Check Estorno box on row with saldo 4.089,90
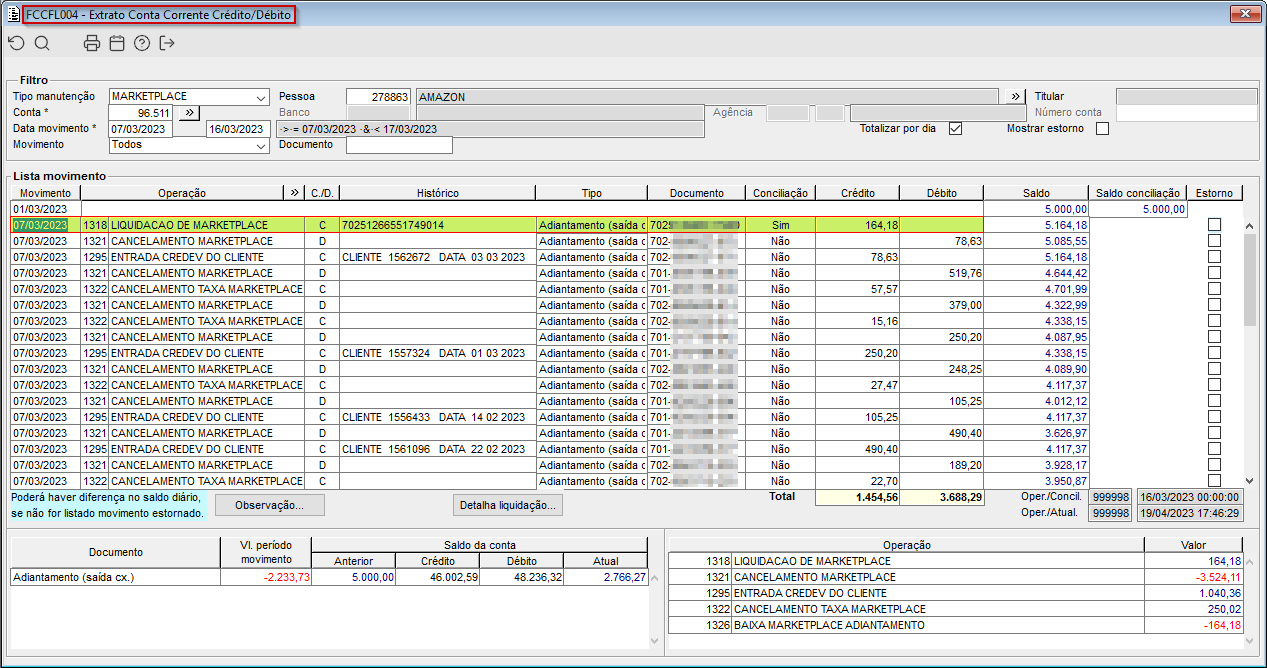This screenshot has width=1267, height=668. [1214, 369]
